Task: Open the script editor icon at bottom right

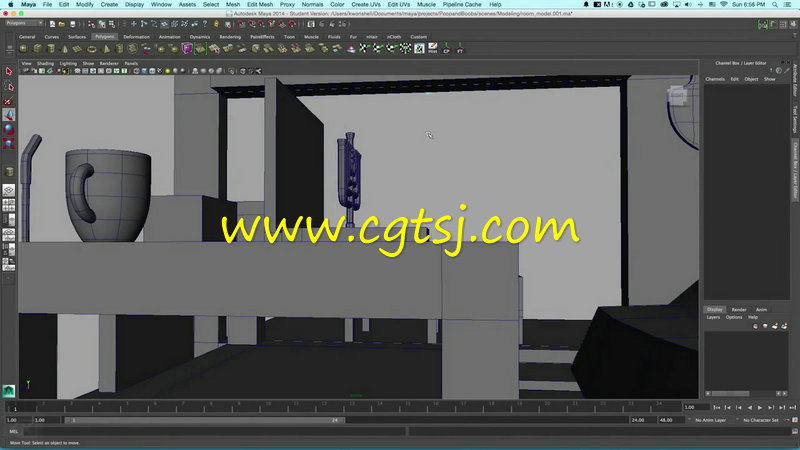Action: (x=794, y=431)
